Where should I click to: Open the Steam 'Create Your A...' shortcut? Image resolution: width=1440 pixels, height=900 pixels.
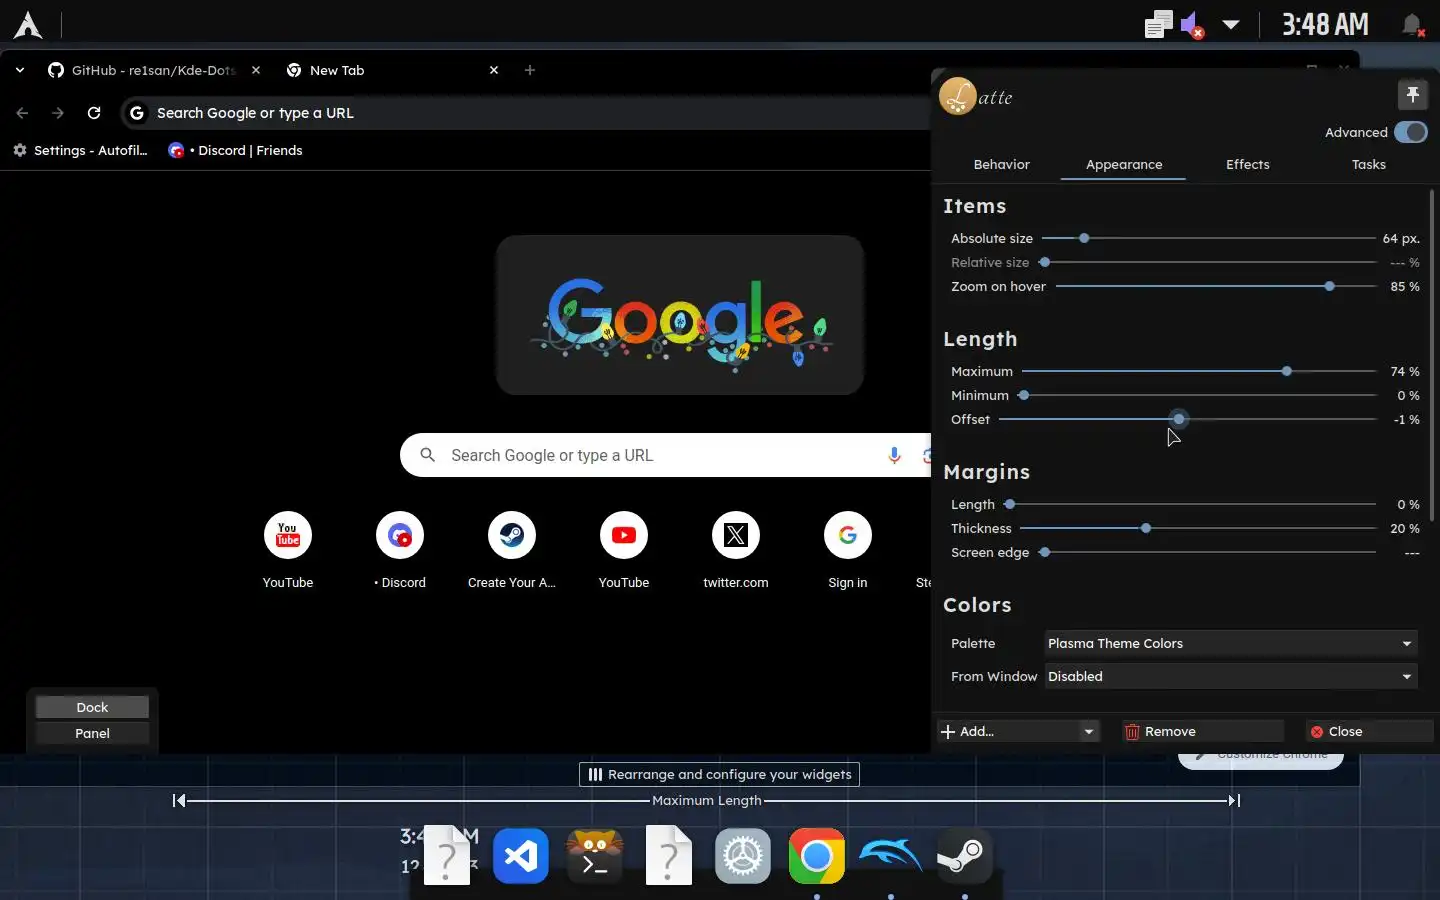(512, 550)
